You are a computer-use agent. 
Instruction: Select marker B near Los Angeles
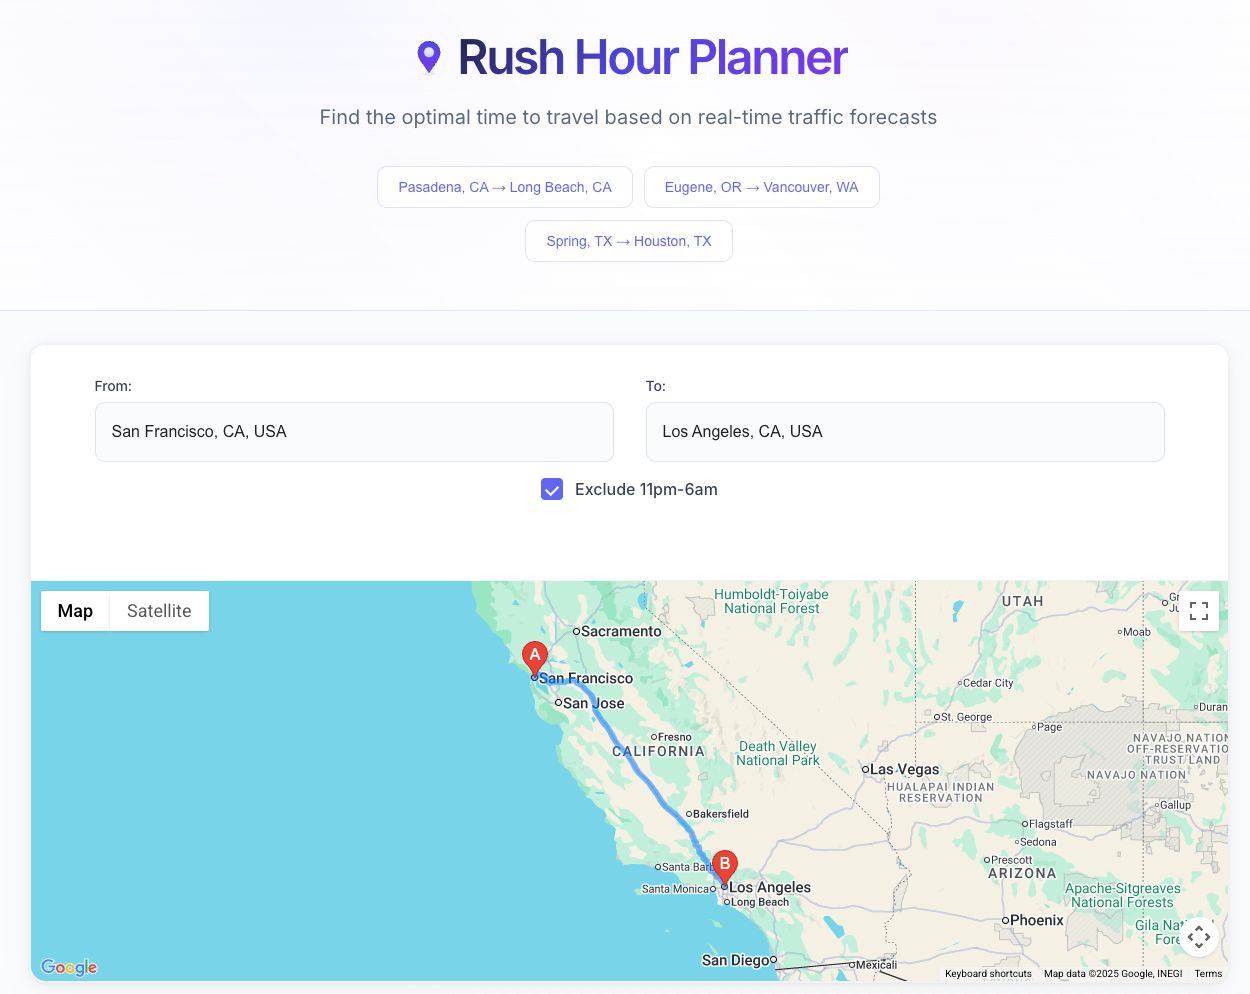coord(724,866)
